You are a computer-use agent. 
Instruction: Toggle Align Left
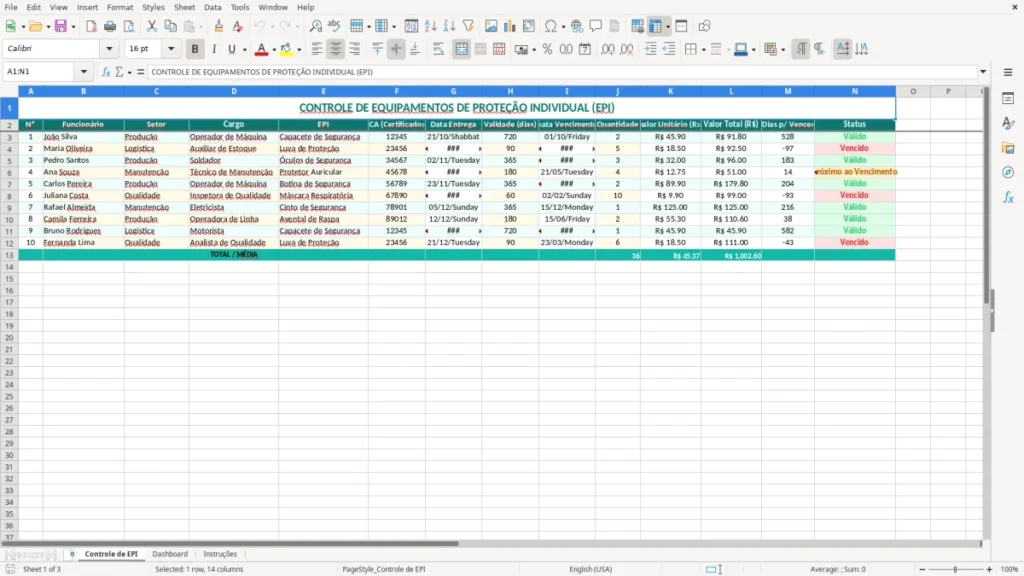pyautogui.click(x=317, y=49)
